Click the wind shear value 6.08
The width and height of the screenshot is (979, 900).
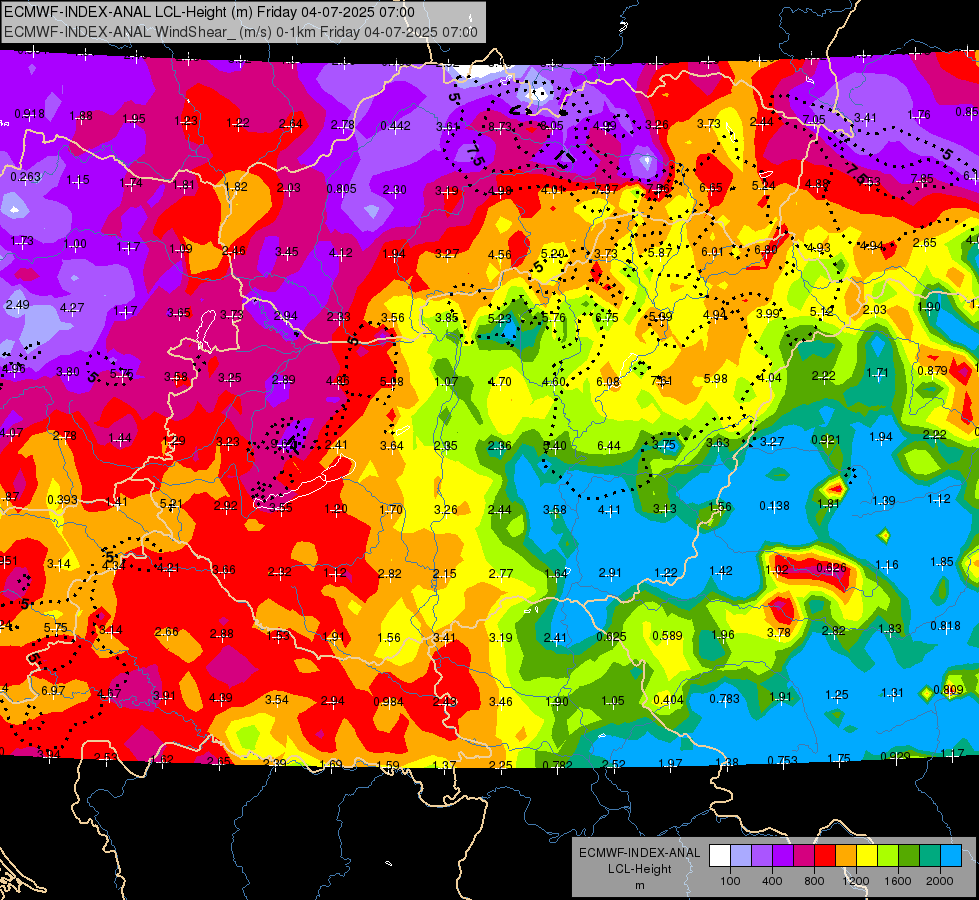608,382
